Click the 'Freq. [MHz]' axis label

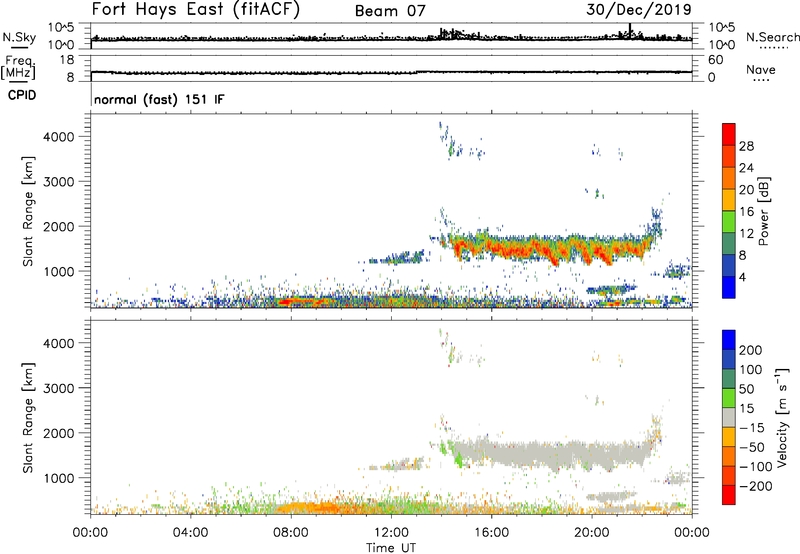click(18, 67)
